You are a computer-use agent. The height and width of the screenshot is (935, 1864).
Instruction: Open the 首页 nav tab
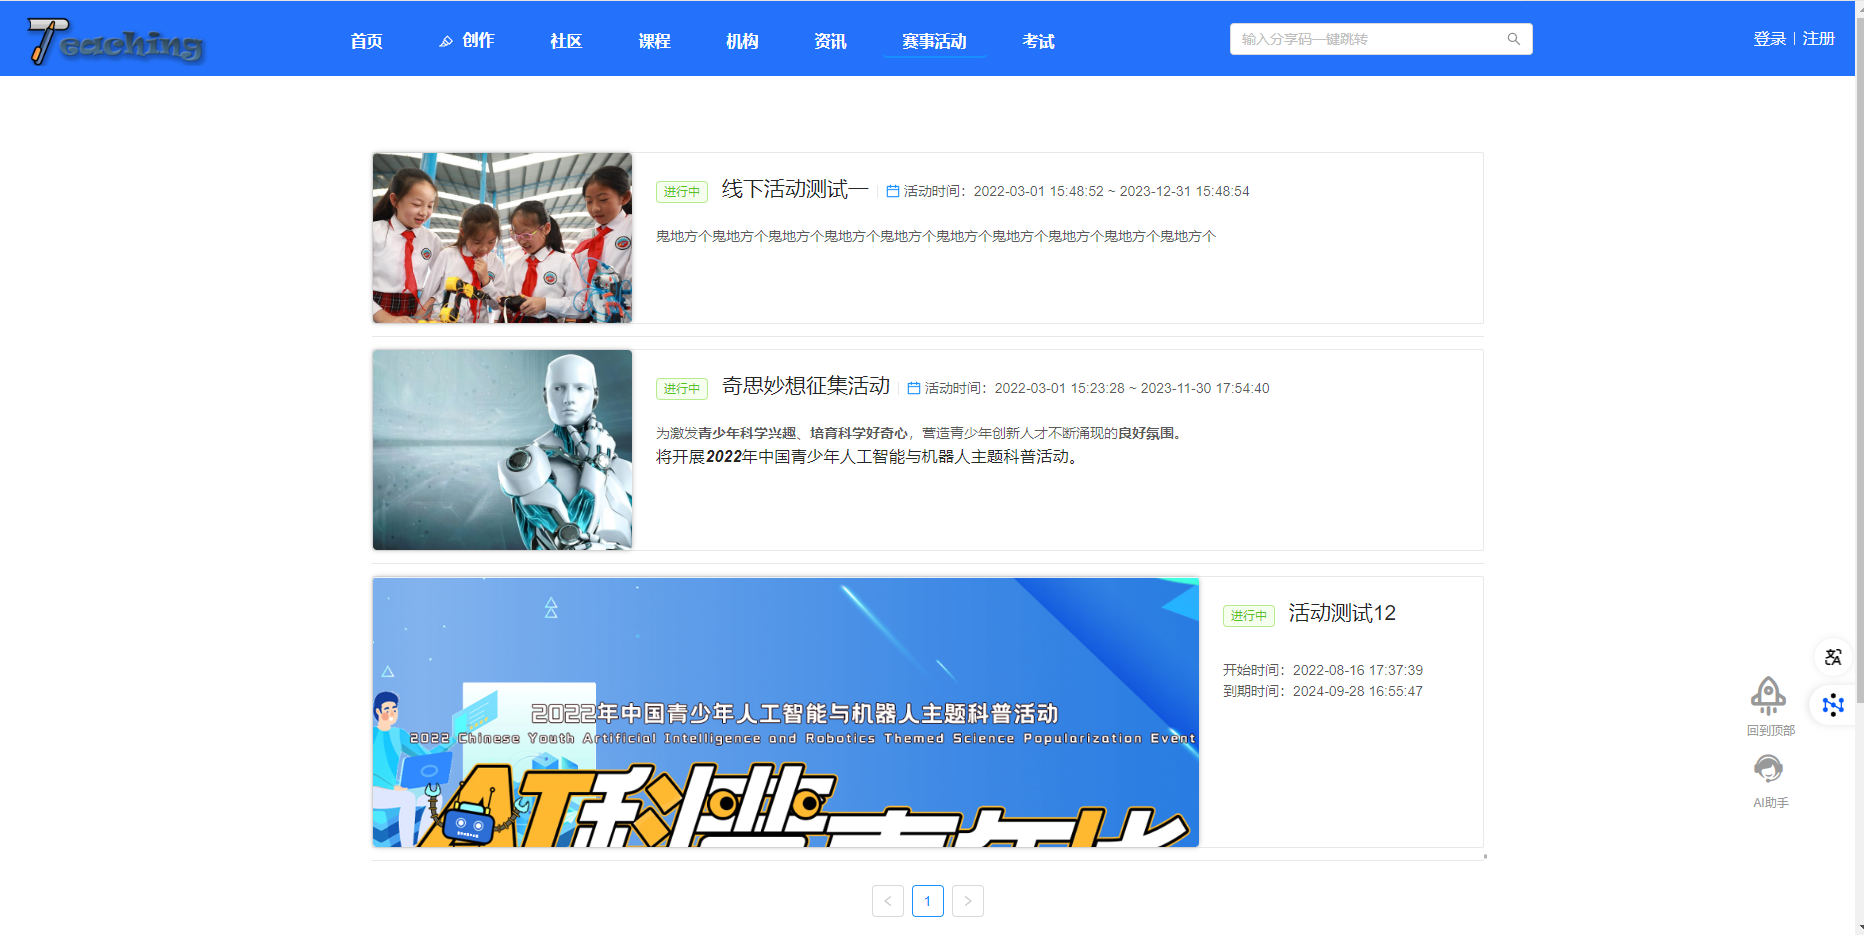pos(366,41)
